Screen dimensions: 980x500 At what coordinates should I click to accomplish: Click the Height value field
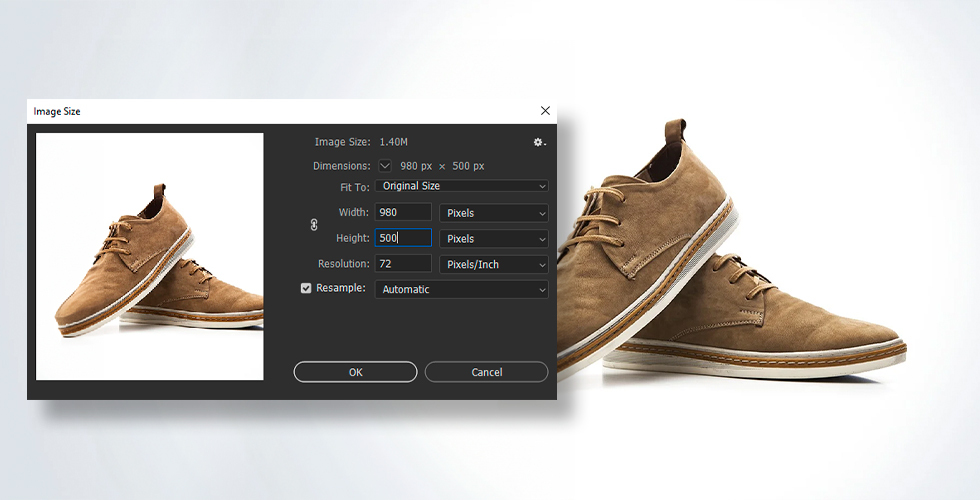(x=403, y=238)
